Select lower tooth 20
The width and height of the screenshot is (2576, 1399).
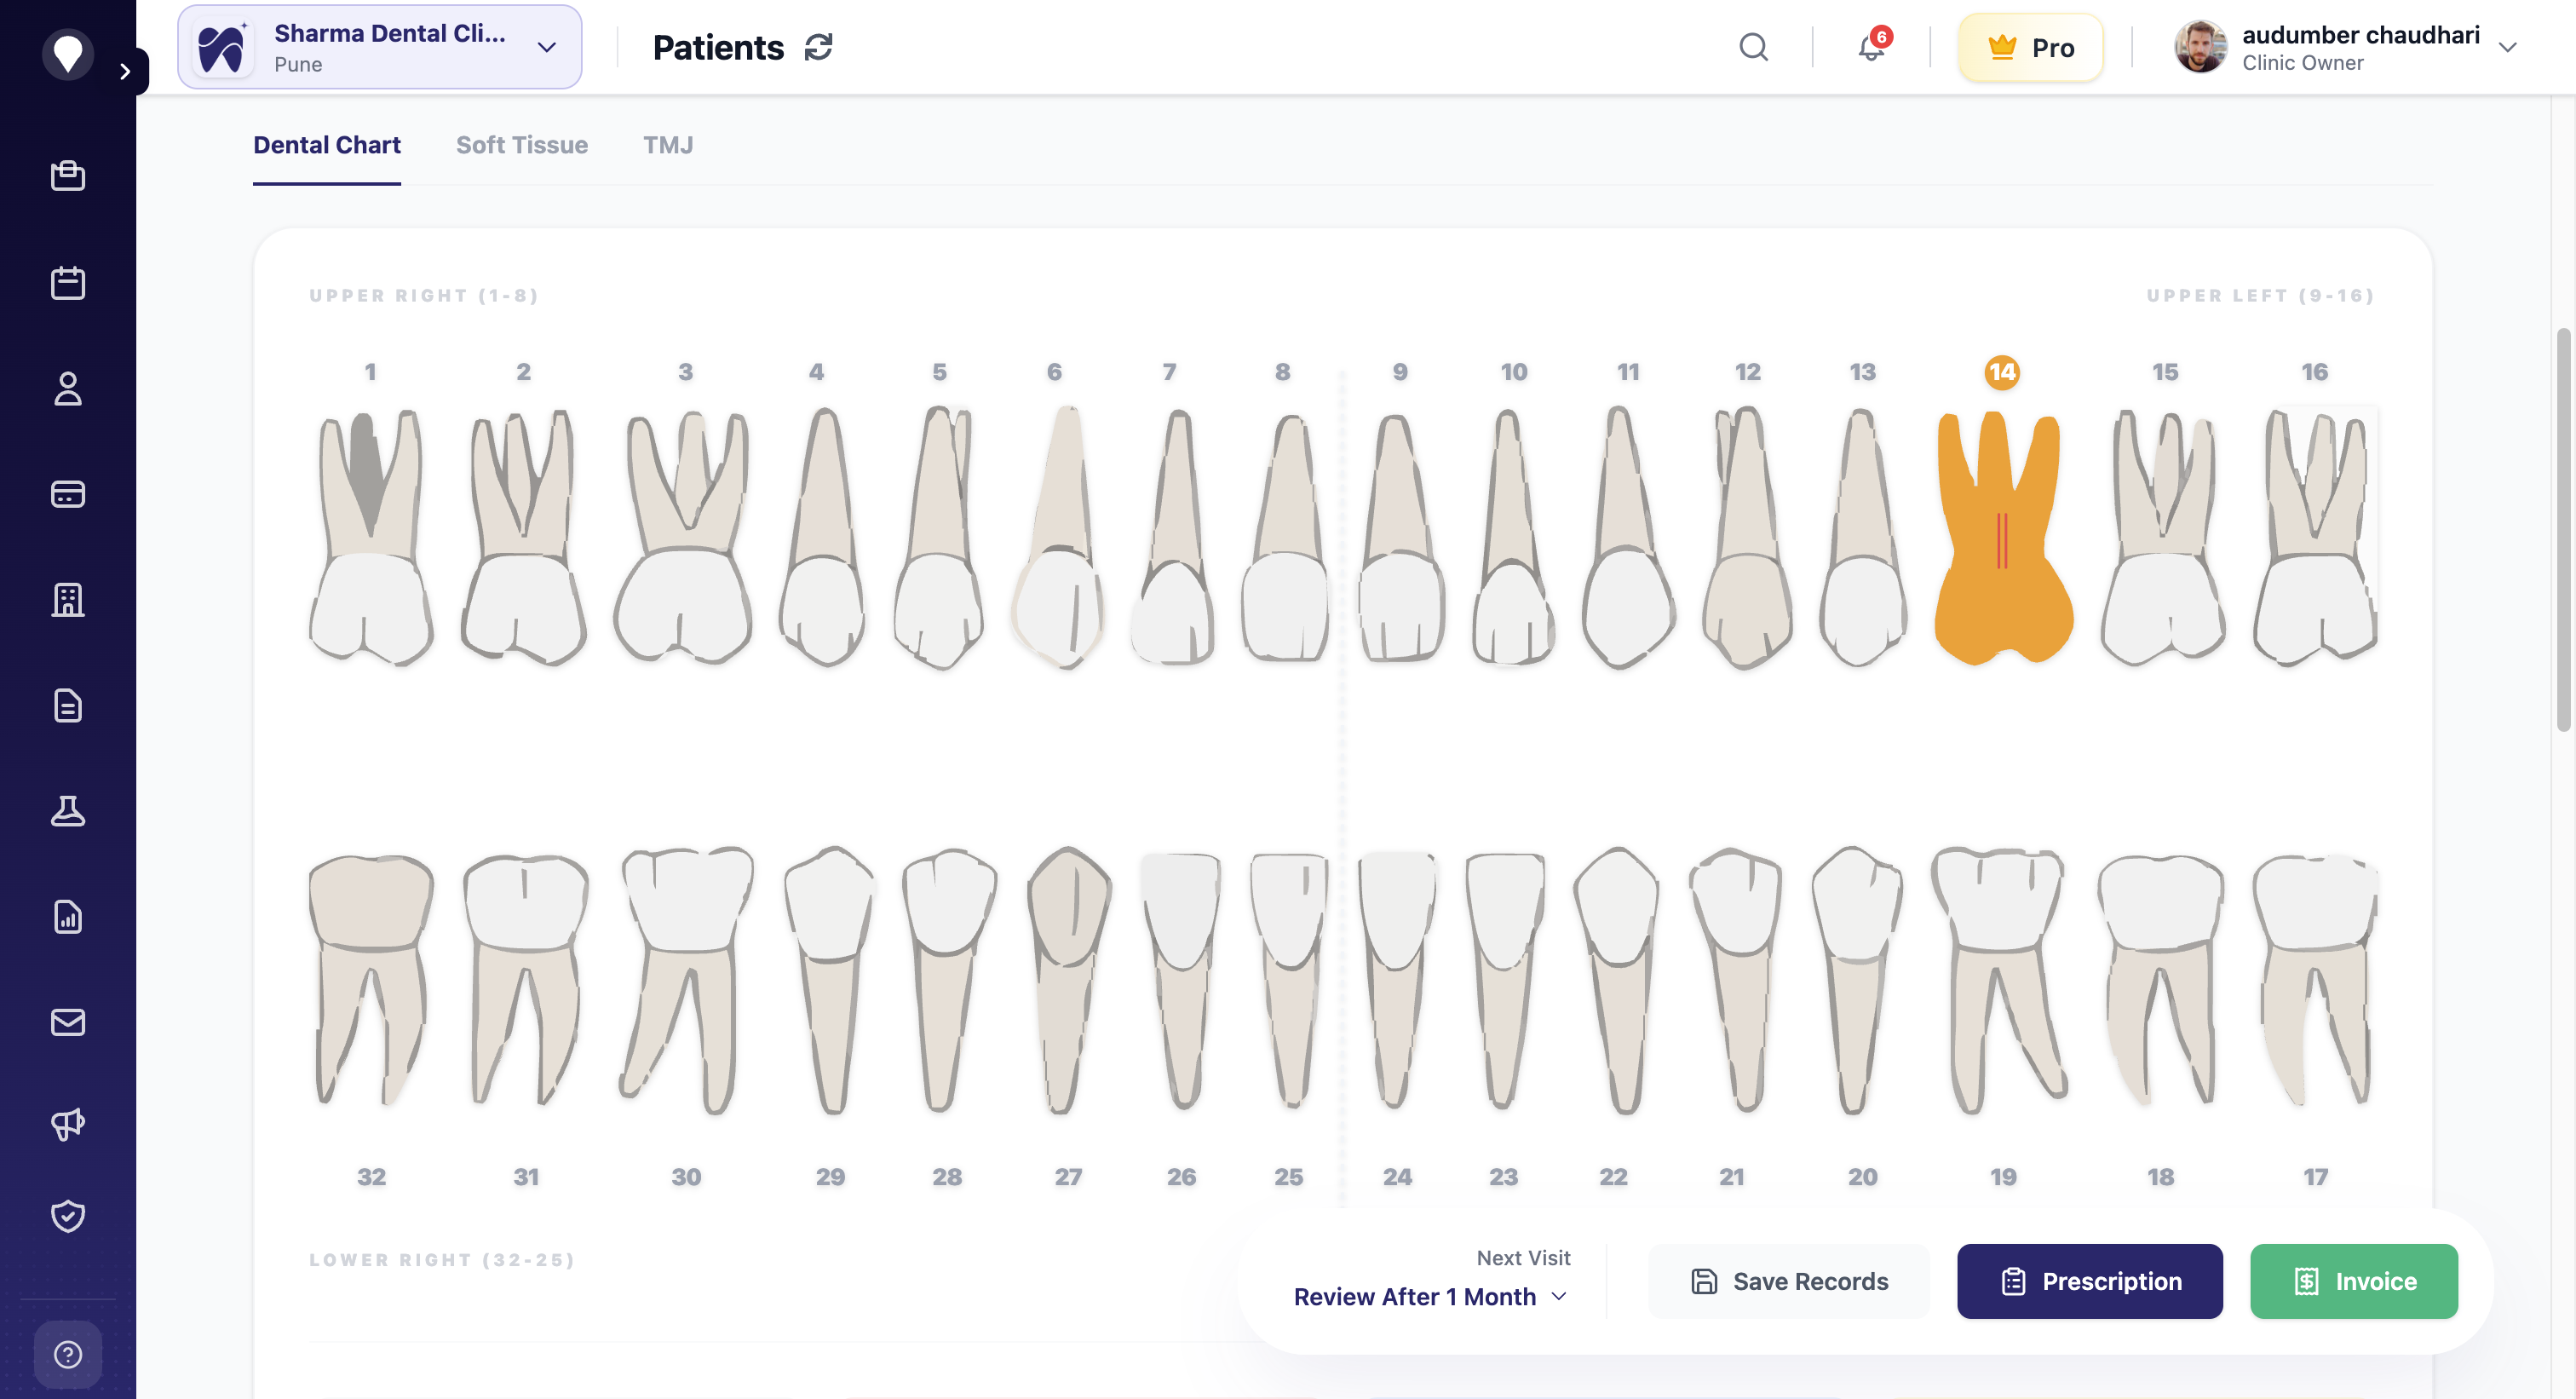[x=1858, y=980]
